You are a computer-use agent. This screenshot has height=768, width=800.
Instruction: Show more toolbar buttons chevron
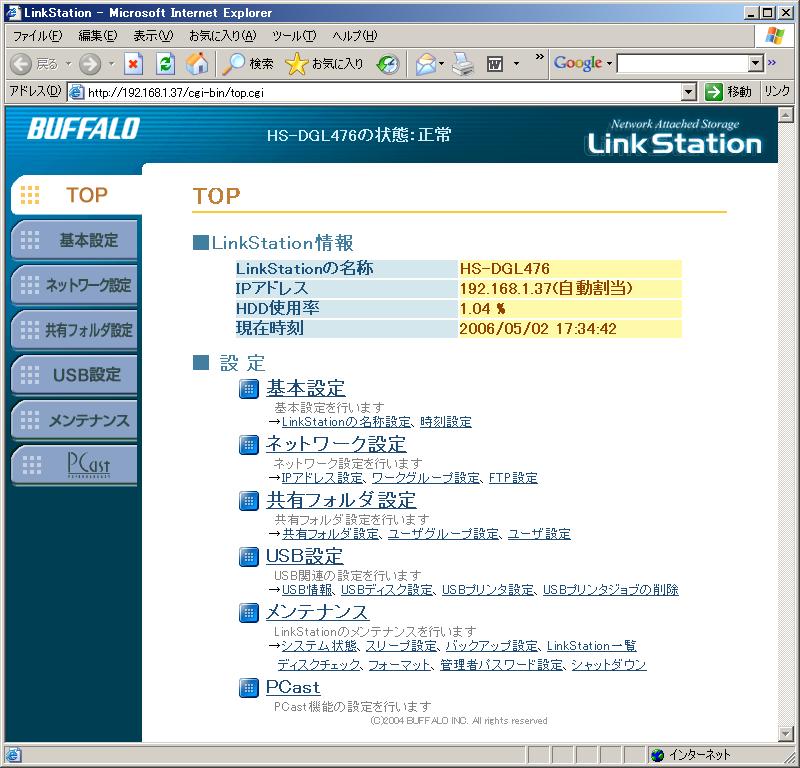[x=539, y=57]
